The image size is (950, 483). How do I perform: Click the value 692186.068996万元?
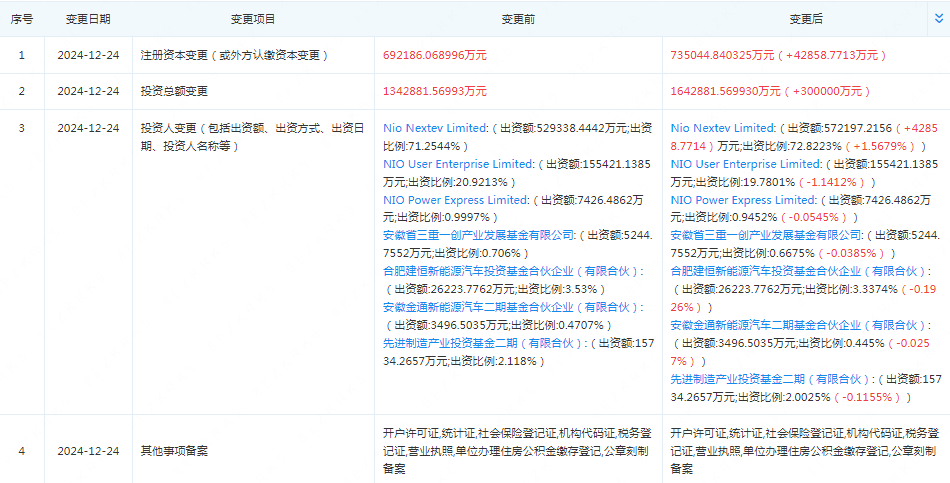tap(435, 55)
